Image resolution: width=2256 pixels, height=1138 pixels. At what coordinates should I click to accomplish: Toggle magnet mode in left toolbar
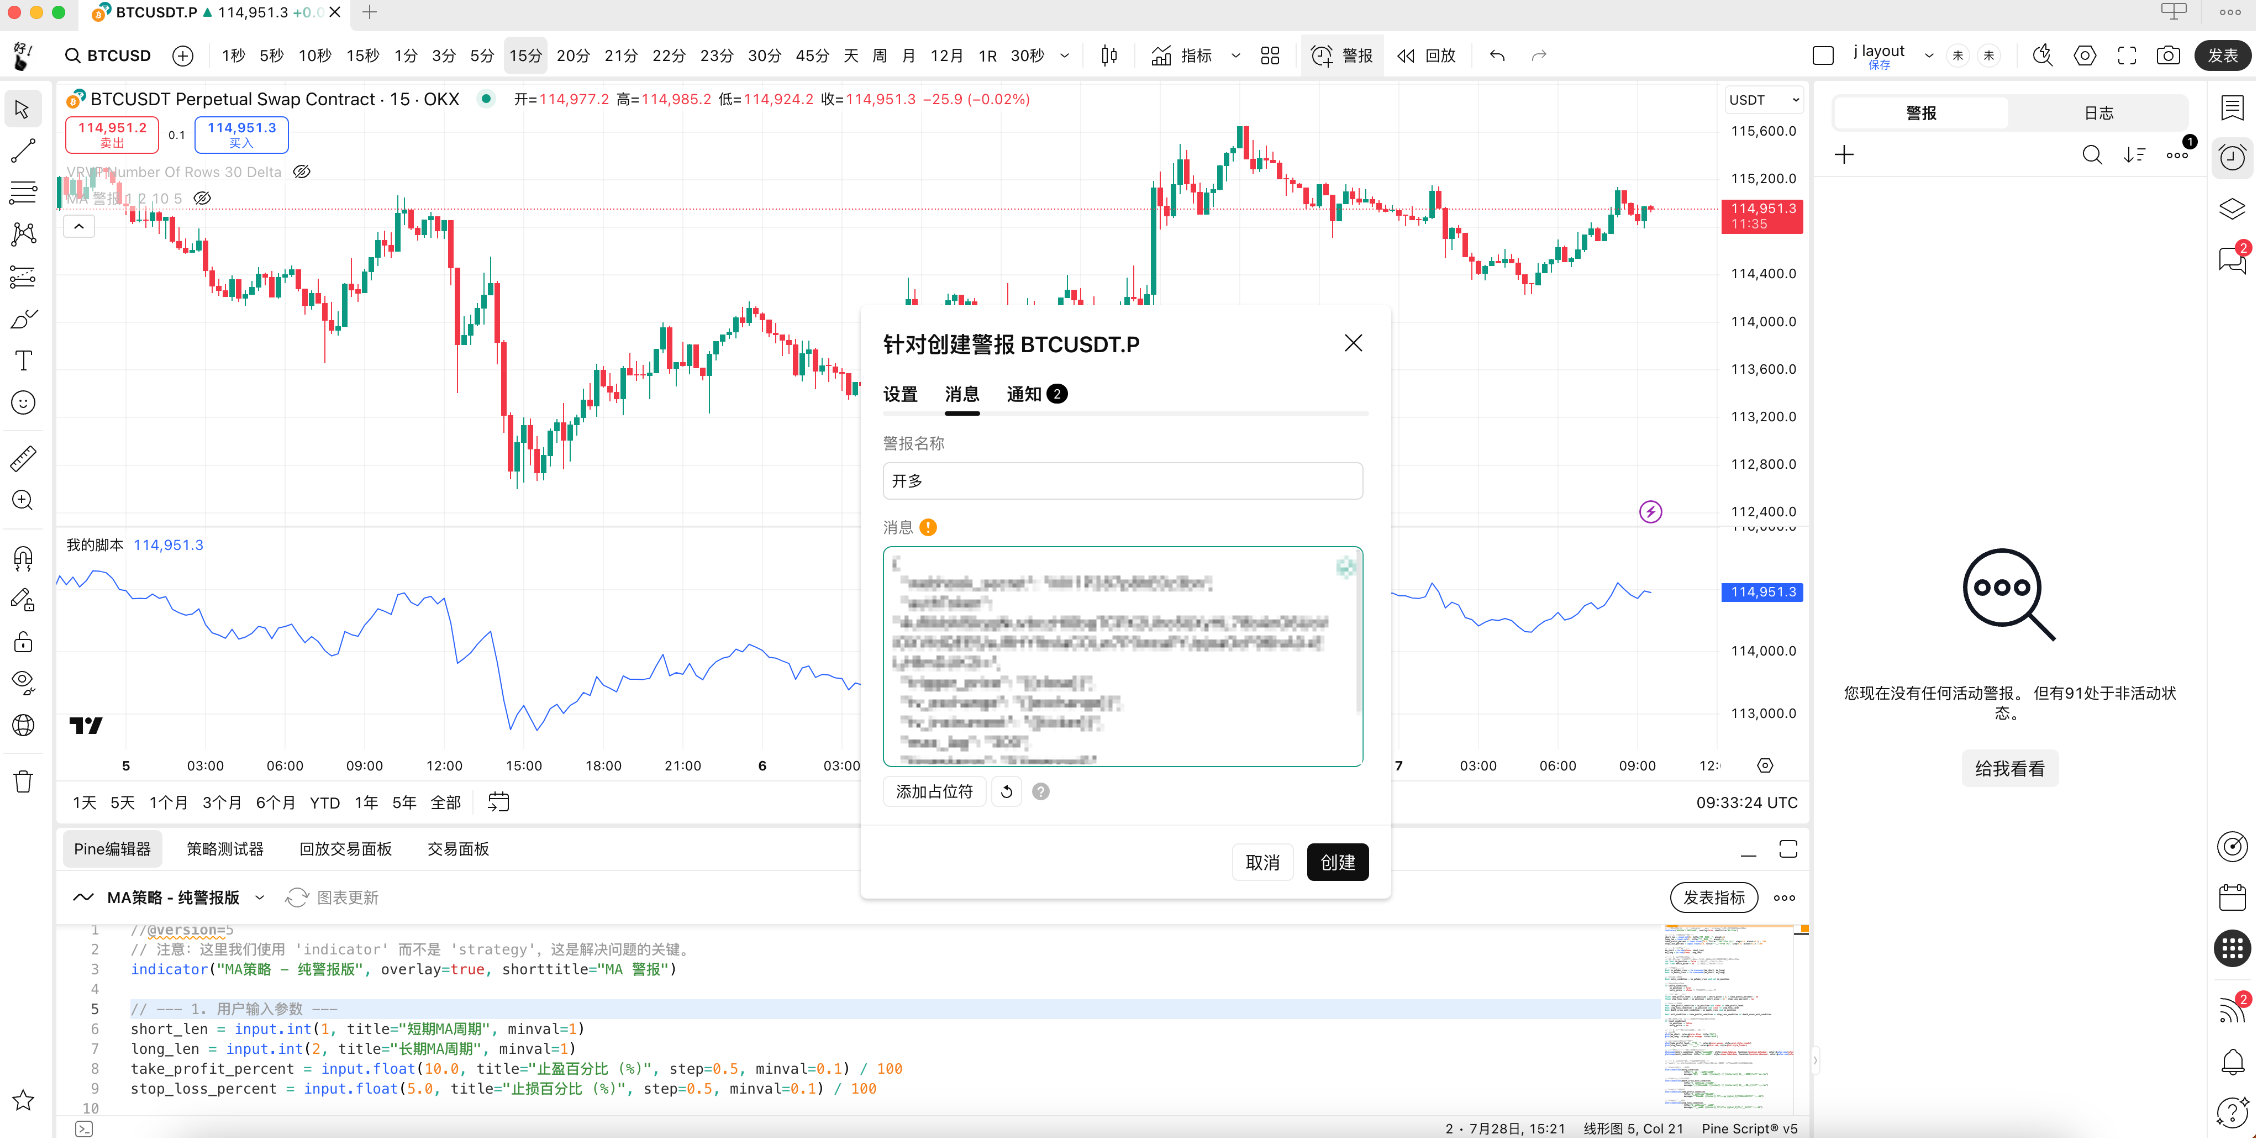(23, 557)
